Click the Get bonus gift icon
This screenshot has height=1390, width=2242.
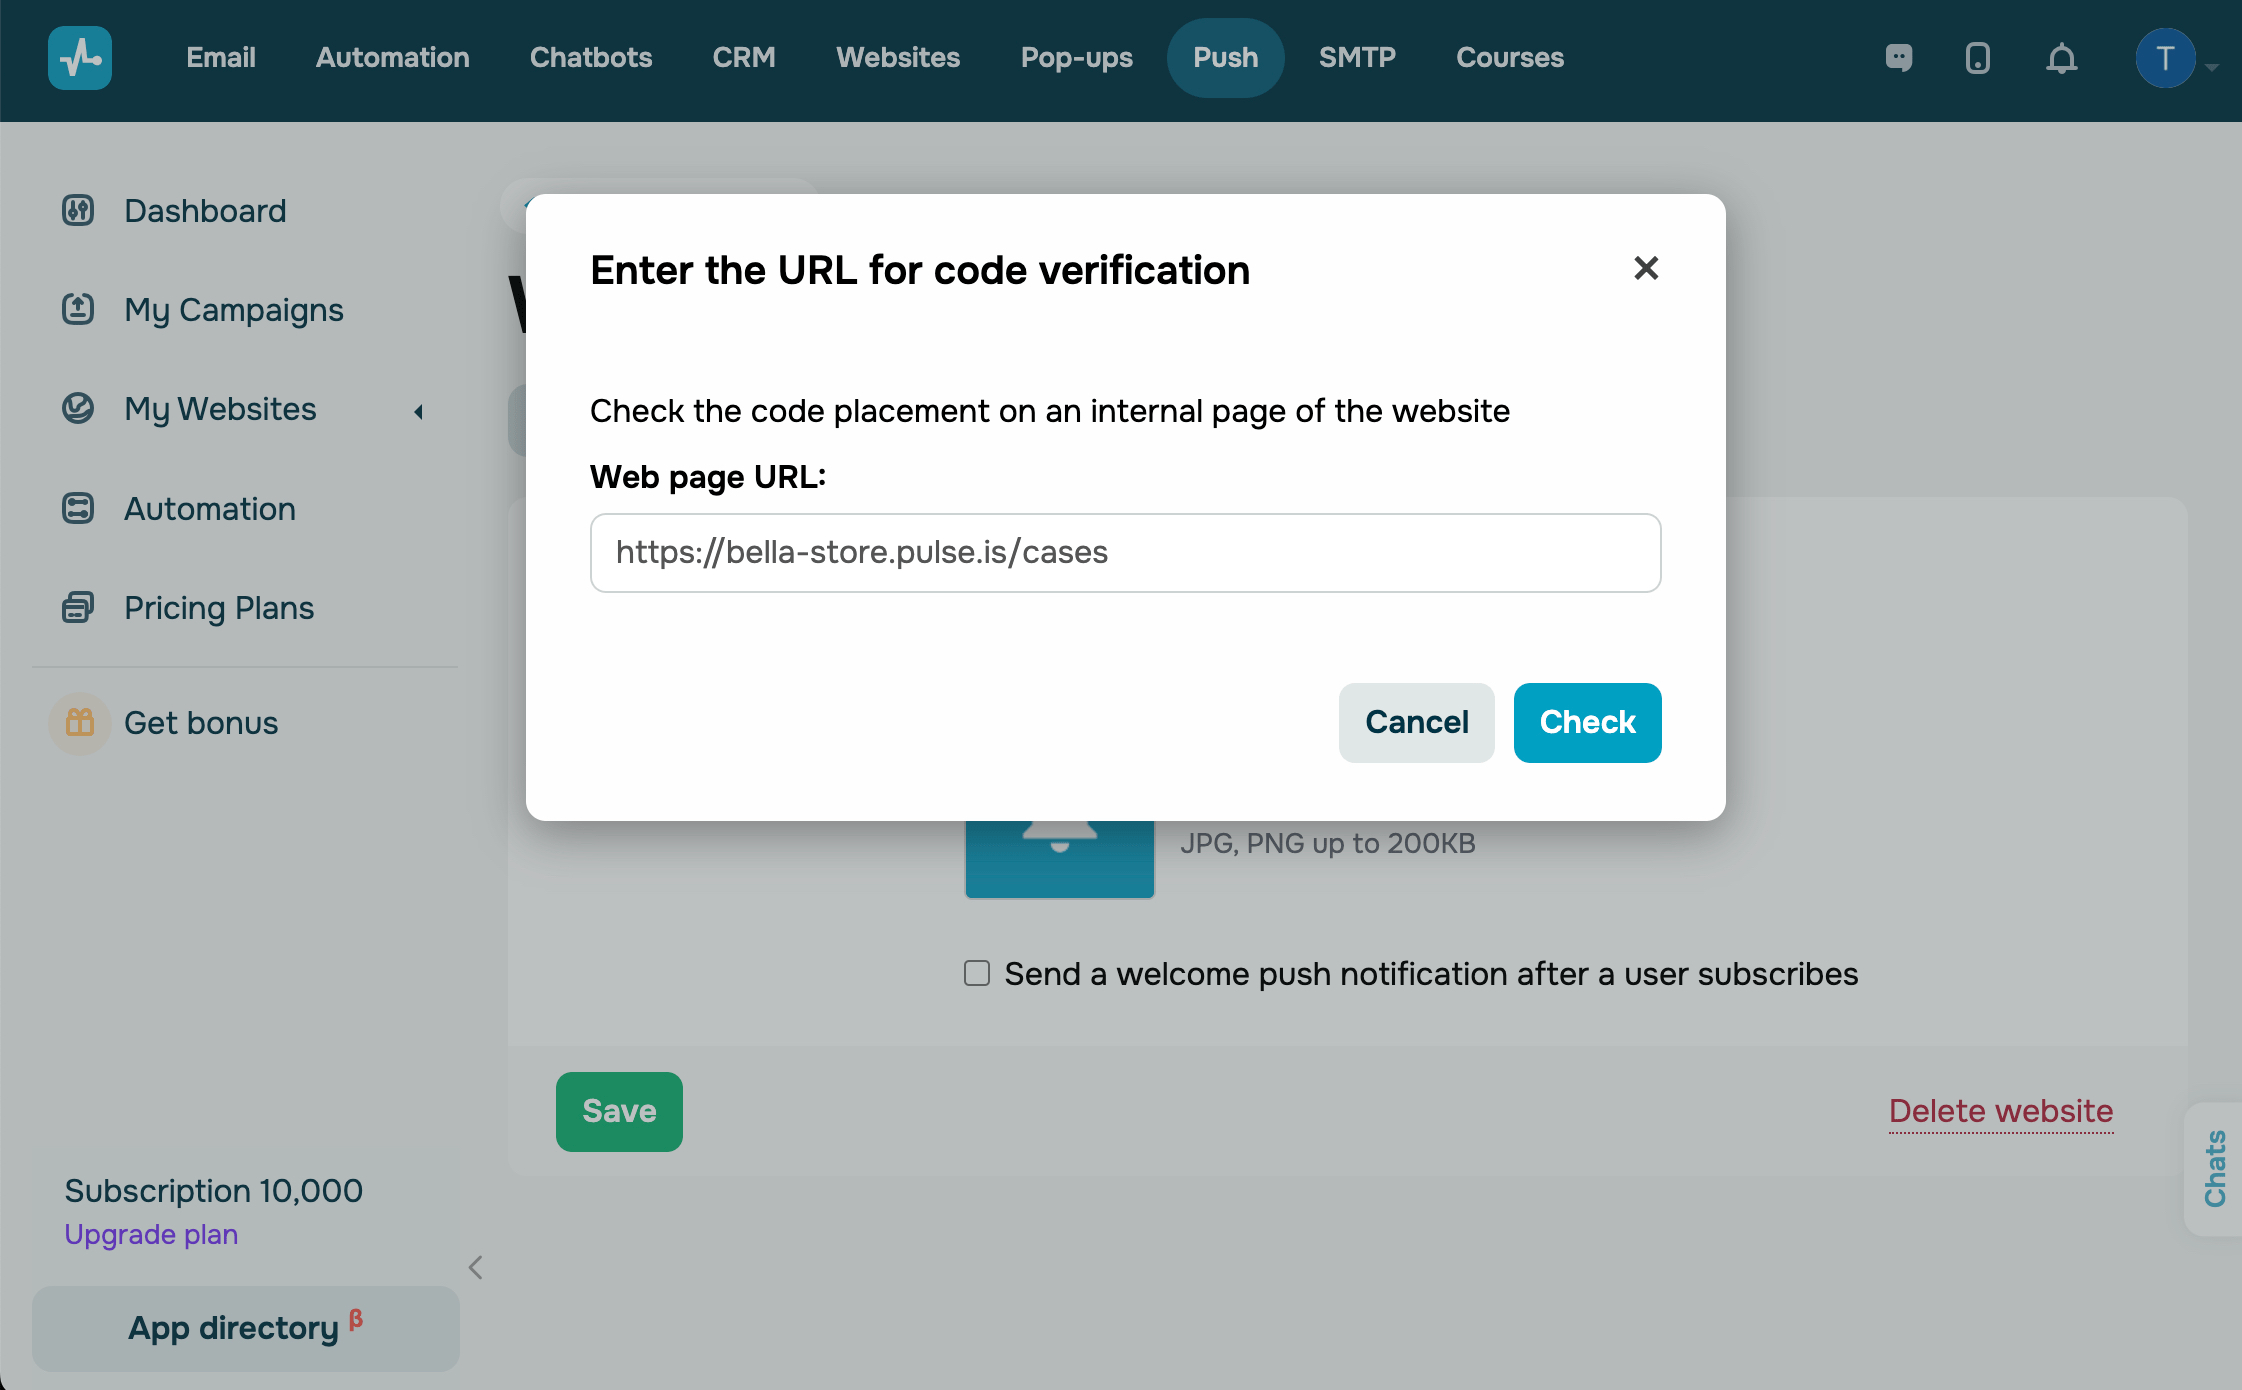click(79, 722)
